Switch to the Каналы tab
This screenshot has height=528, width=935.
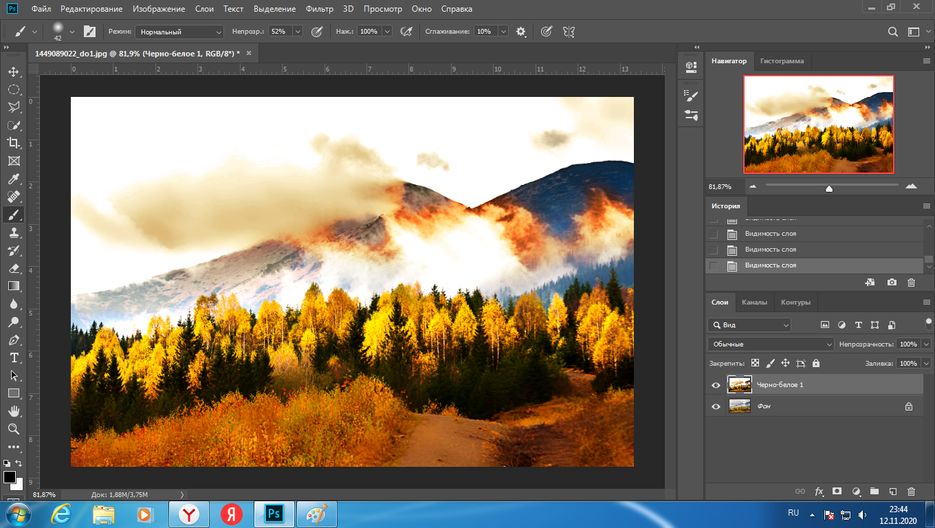[754, 302]
